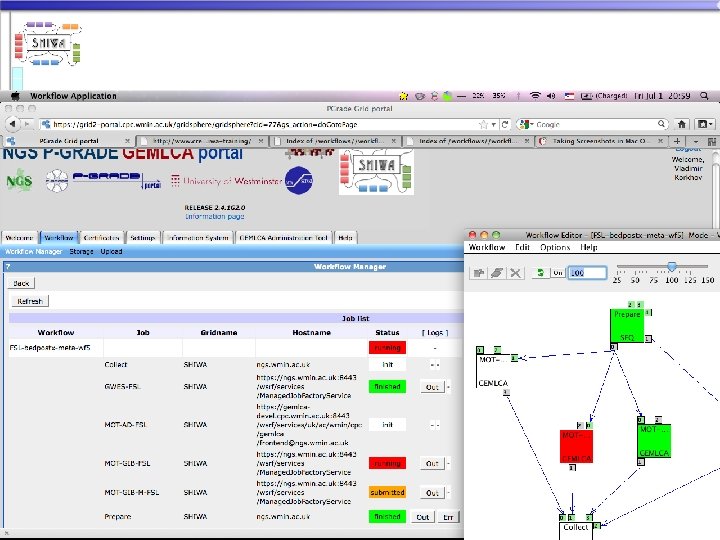Click the battery Charged indicator
720x540 pixels.
(x=604, y=96)
